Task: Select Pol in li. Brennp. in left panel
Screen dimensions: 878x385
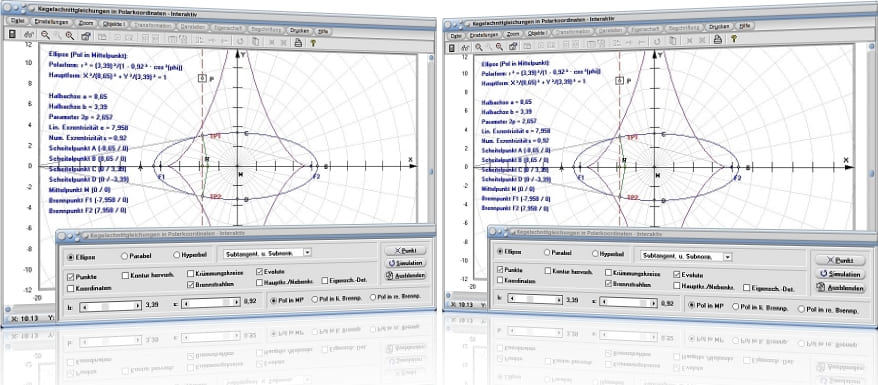Action: 315,299
